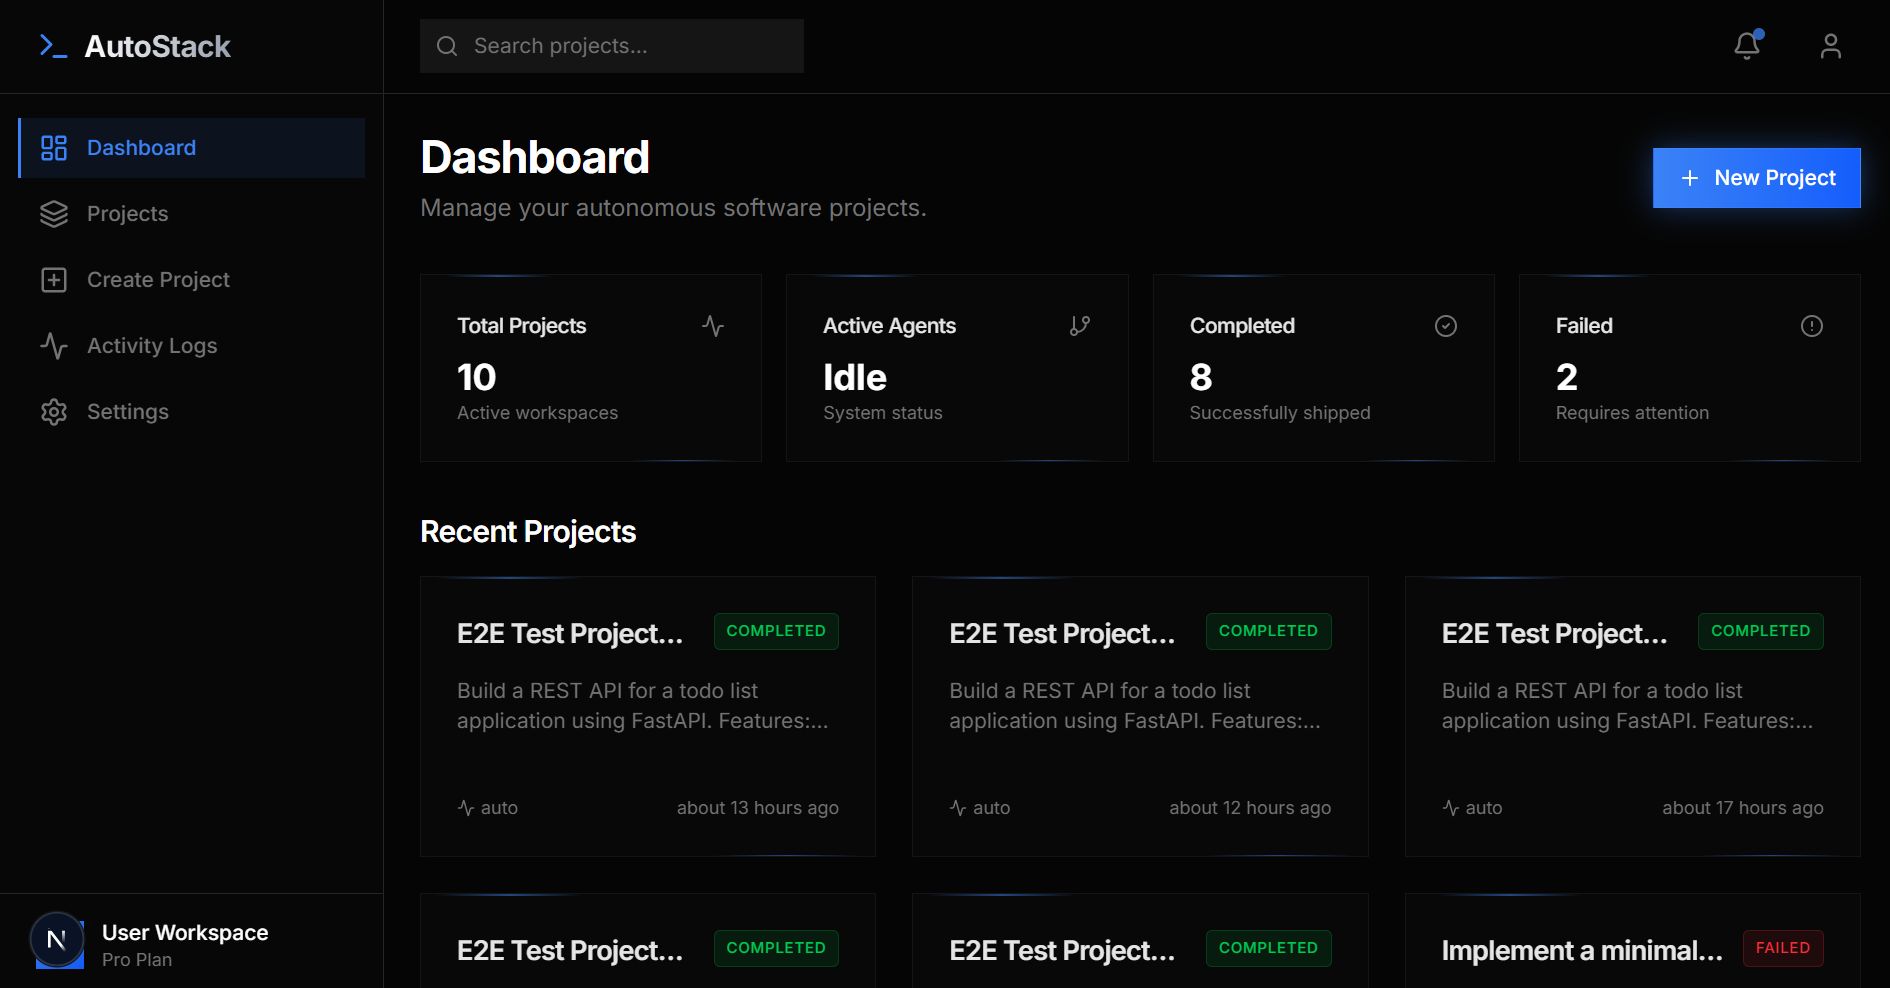Click the 'Active workspaces' text
Viewport: 1890px width, 988px height.
[x=537, y=413]
